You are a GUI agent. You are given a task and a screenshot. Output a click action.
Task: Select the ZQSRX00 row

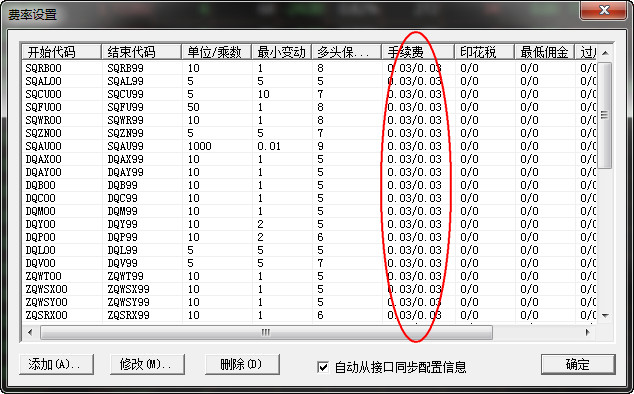point(309,315)
